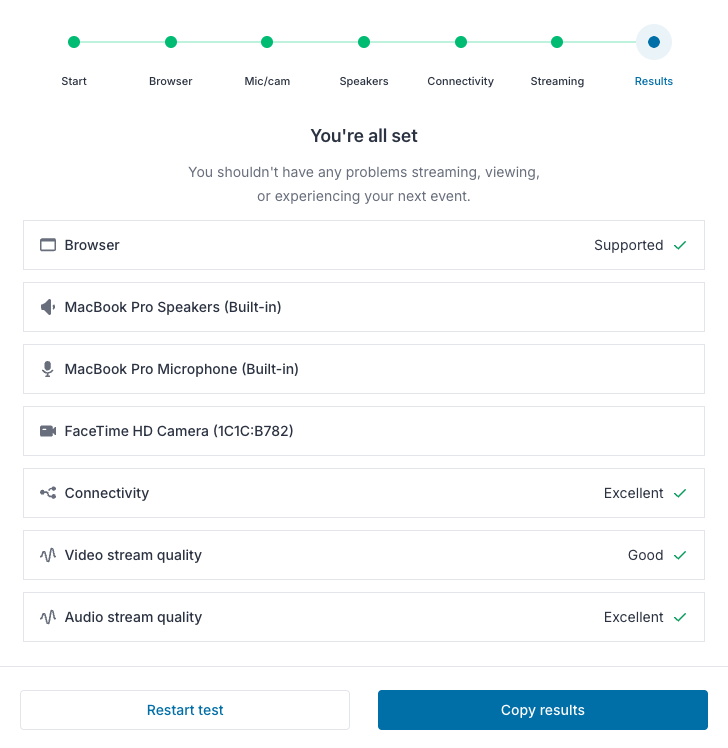Click the Connectivity share-nodes icon

48,493
